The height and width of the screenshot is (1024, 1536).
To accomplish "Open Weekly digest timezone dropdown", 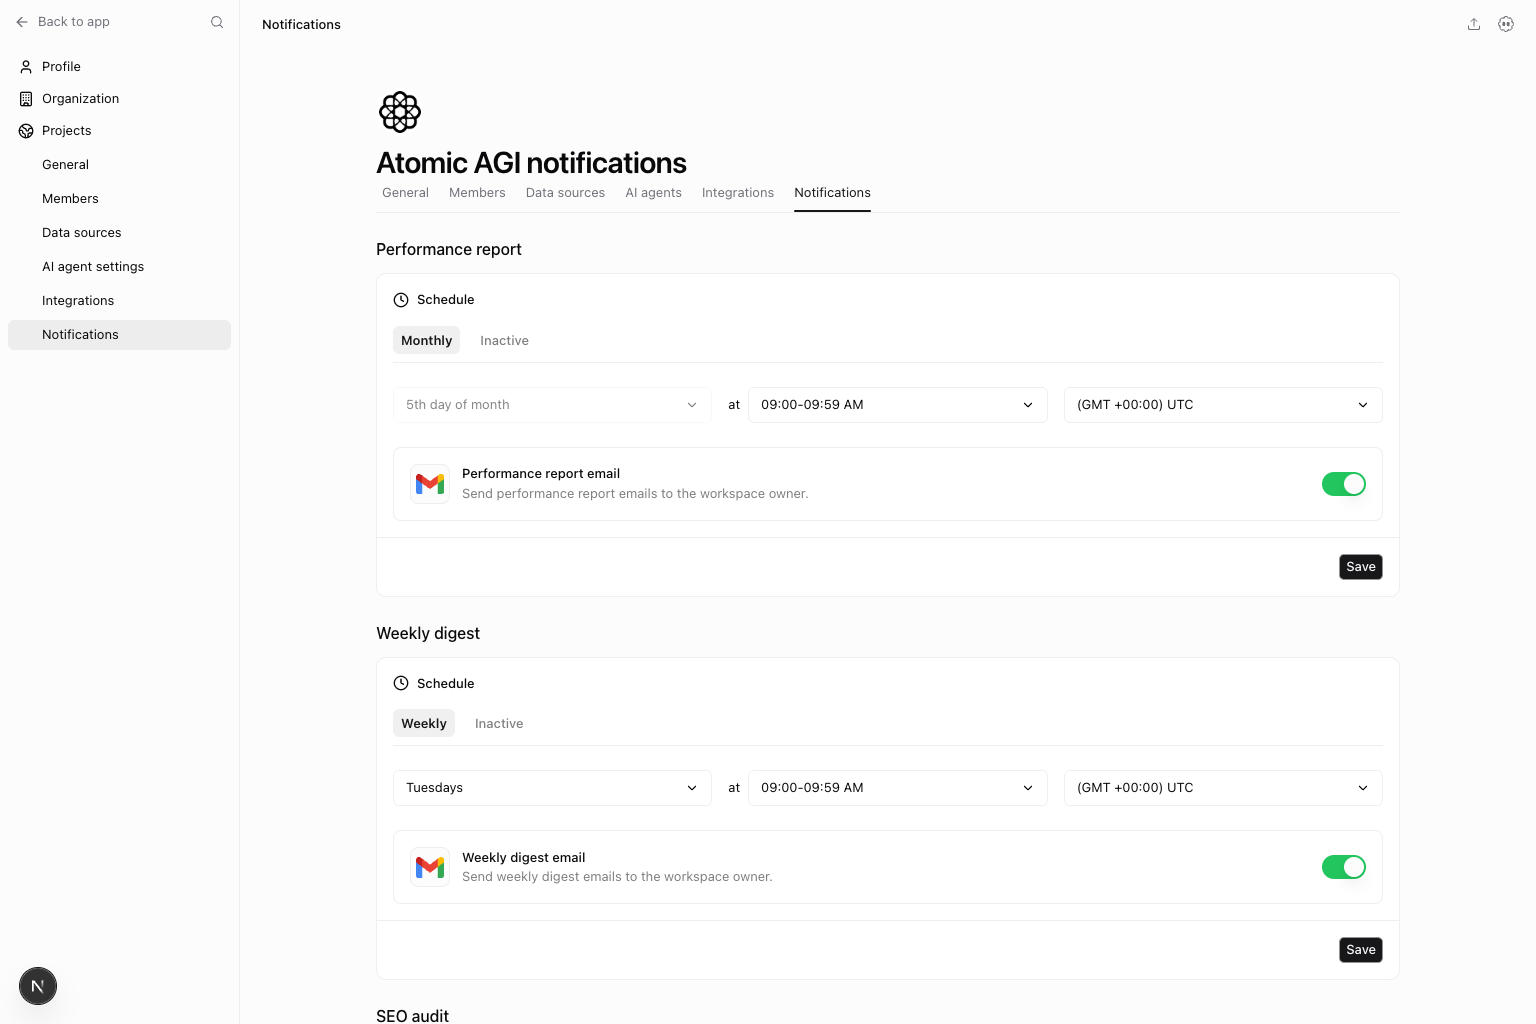I will tap(1223, 788).
